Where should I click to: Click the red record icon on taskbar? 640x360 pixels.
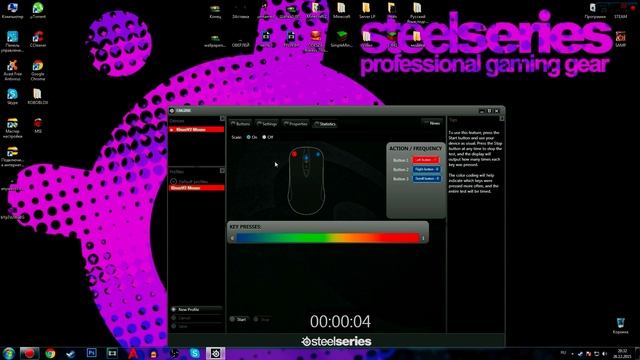click(x=29, y=353)
